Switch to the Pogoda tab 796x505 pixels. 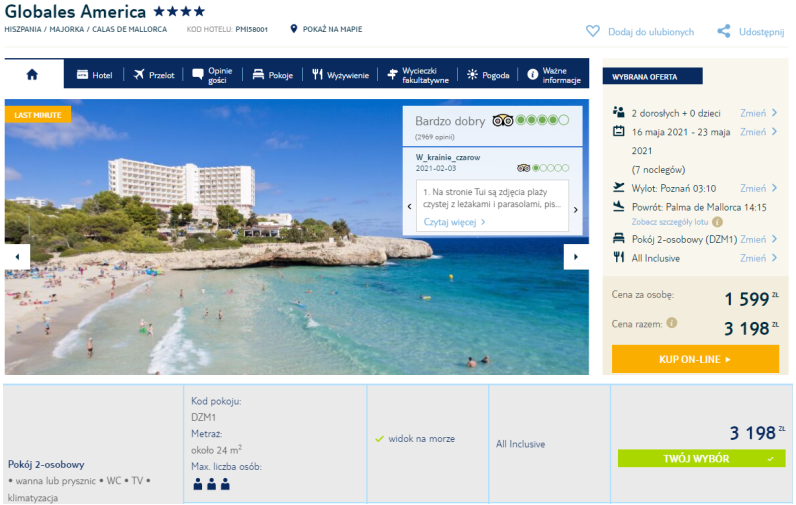(x=488, y=75)
